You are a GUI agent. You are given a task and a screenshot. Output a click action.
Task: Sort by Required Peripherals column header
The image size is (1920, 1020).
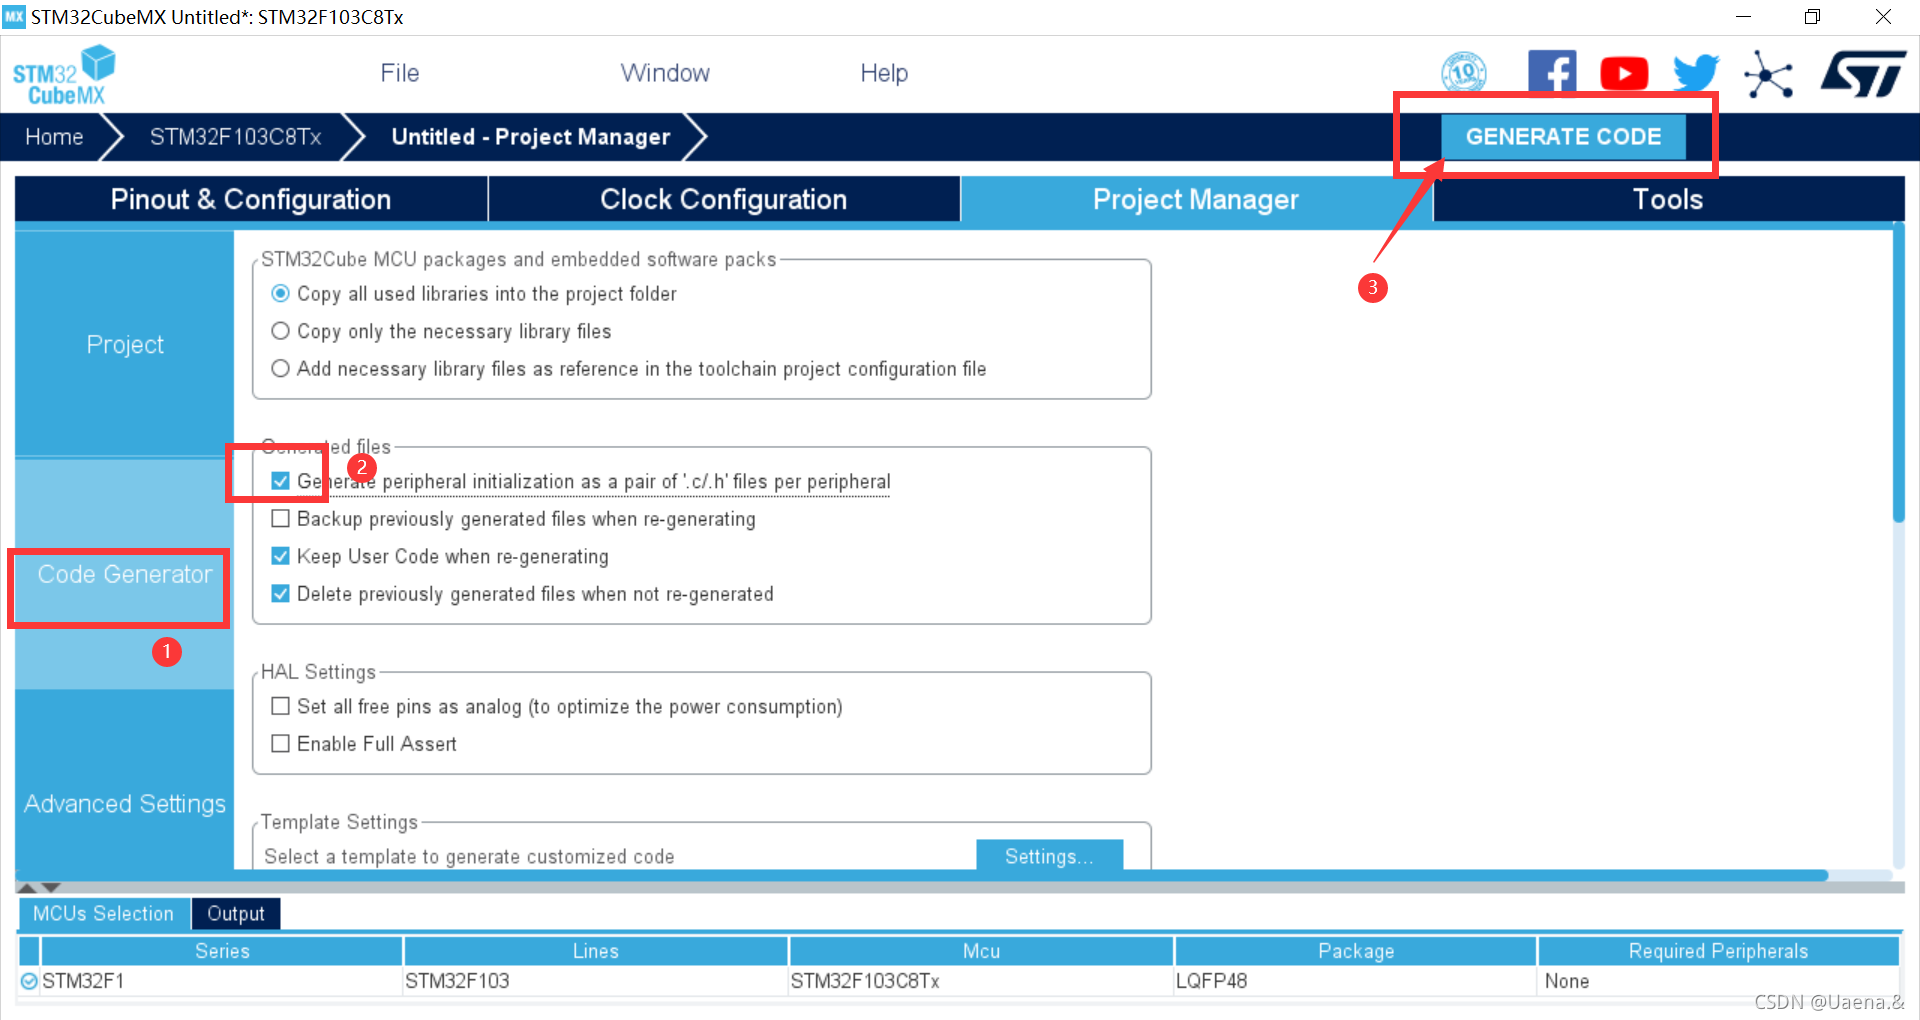pos(1718,951)
